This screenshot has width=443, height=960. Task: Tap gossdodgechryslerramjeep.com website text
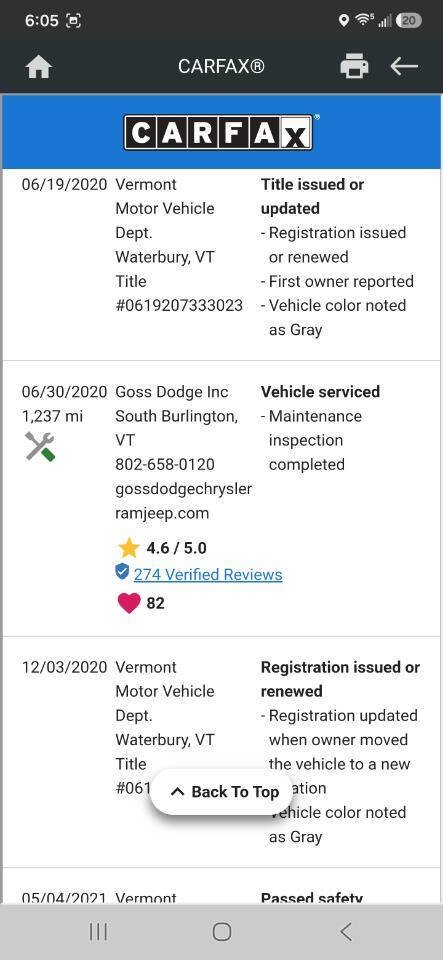click(184, 501)
